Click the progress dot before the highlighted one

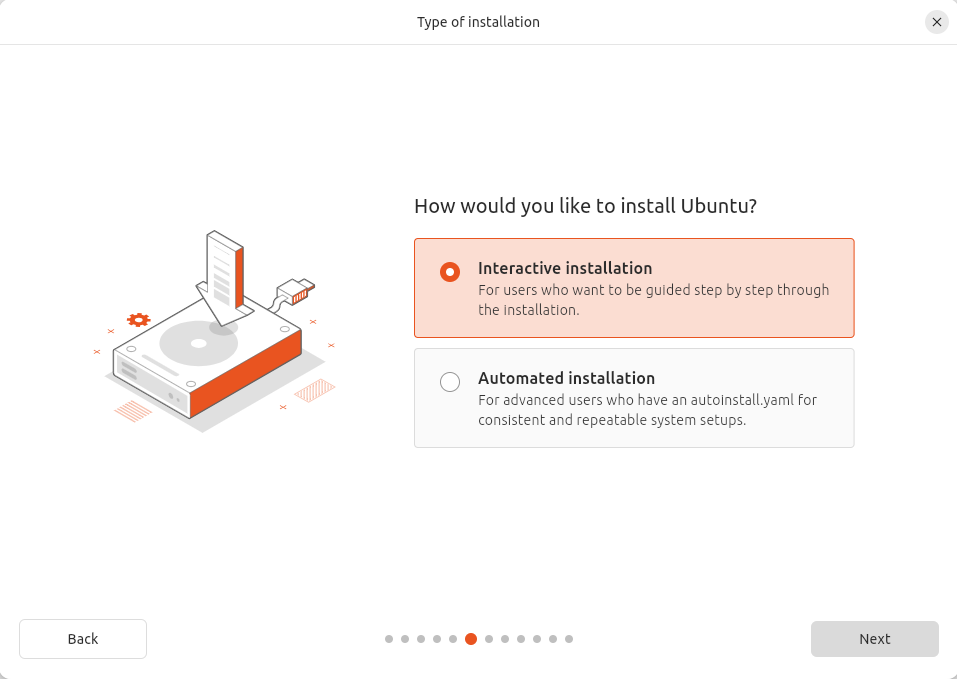[454, 638]
